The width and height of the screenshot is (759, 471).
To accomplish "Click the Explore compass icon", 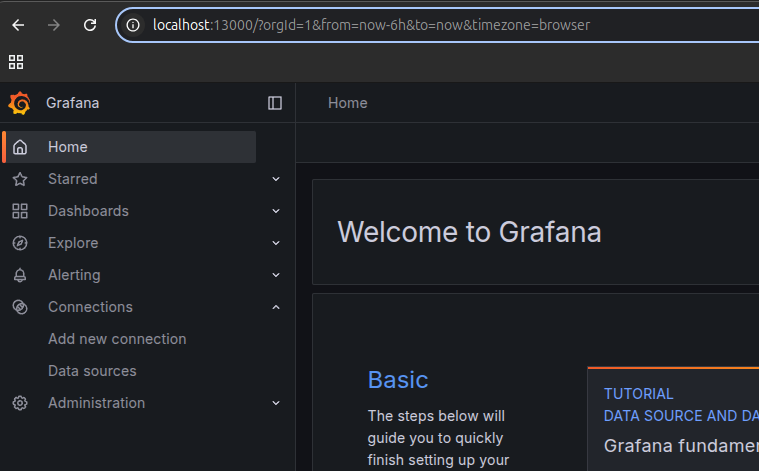I will coord(20,243).
